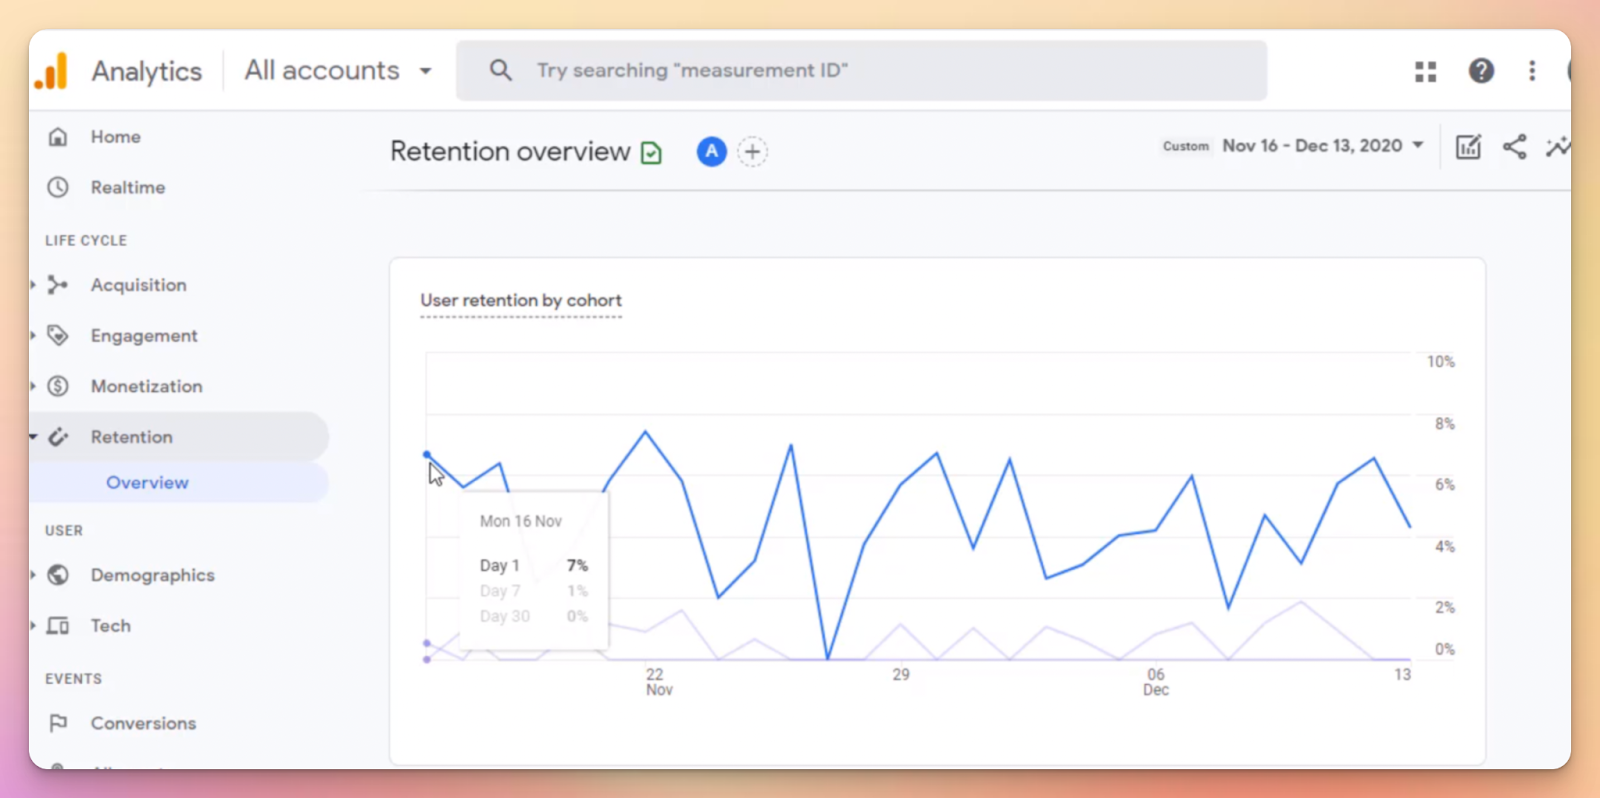Click the green report status check icon
Viewport: 1600px width, 798px height.
(x=651, y=153)
